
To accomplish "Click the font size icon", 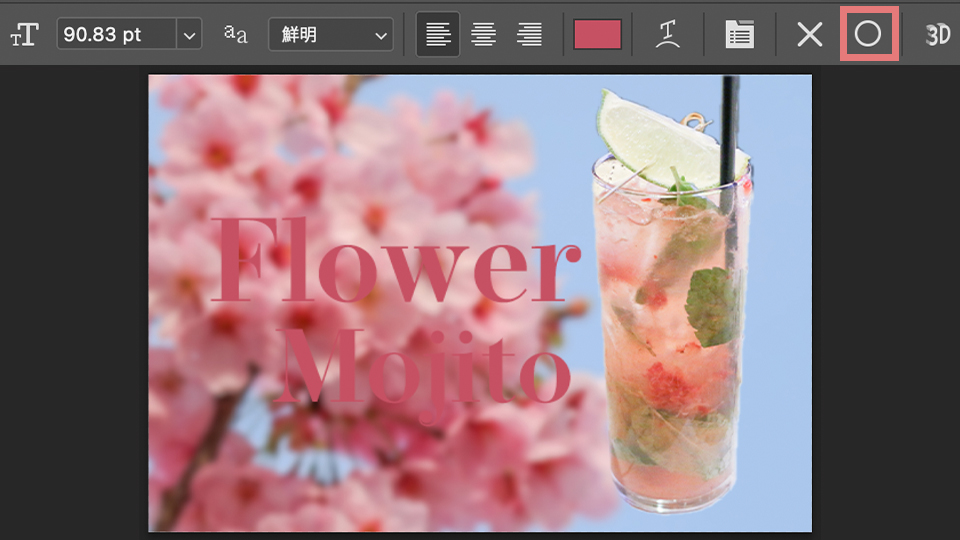I will coord(24,35).
